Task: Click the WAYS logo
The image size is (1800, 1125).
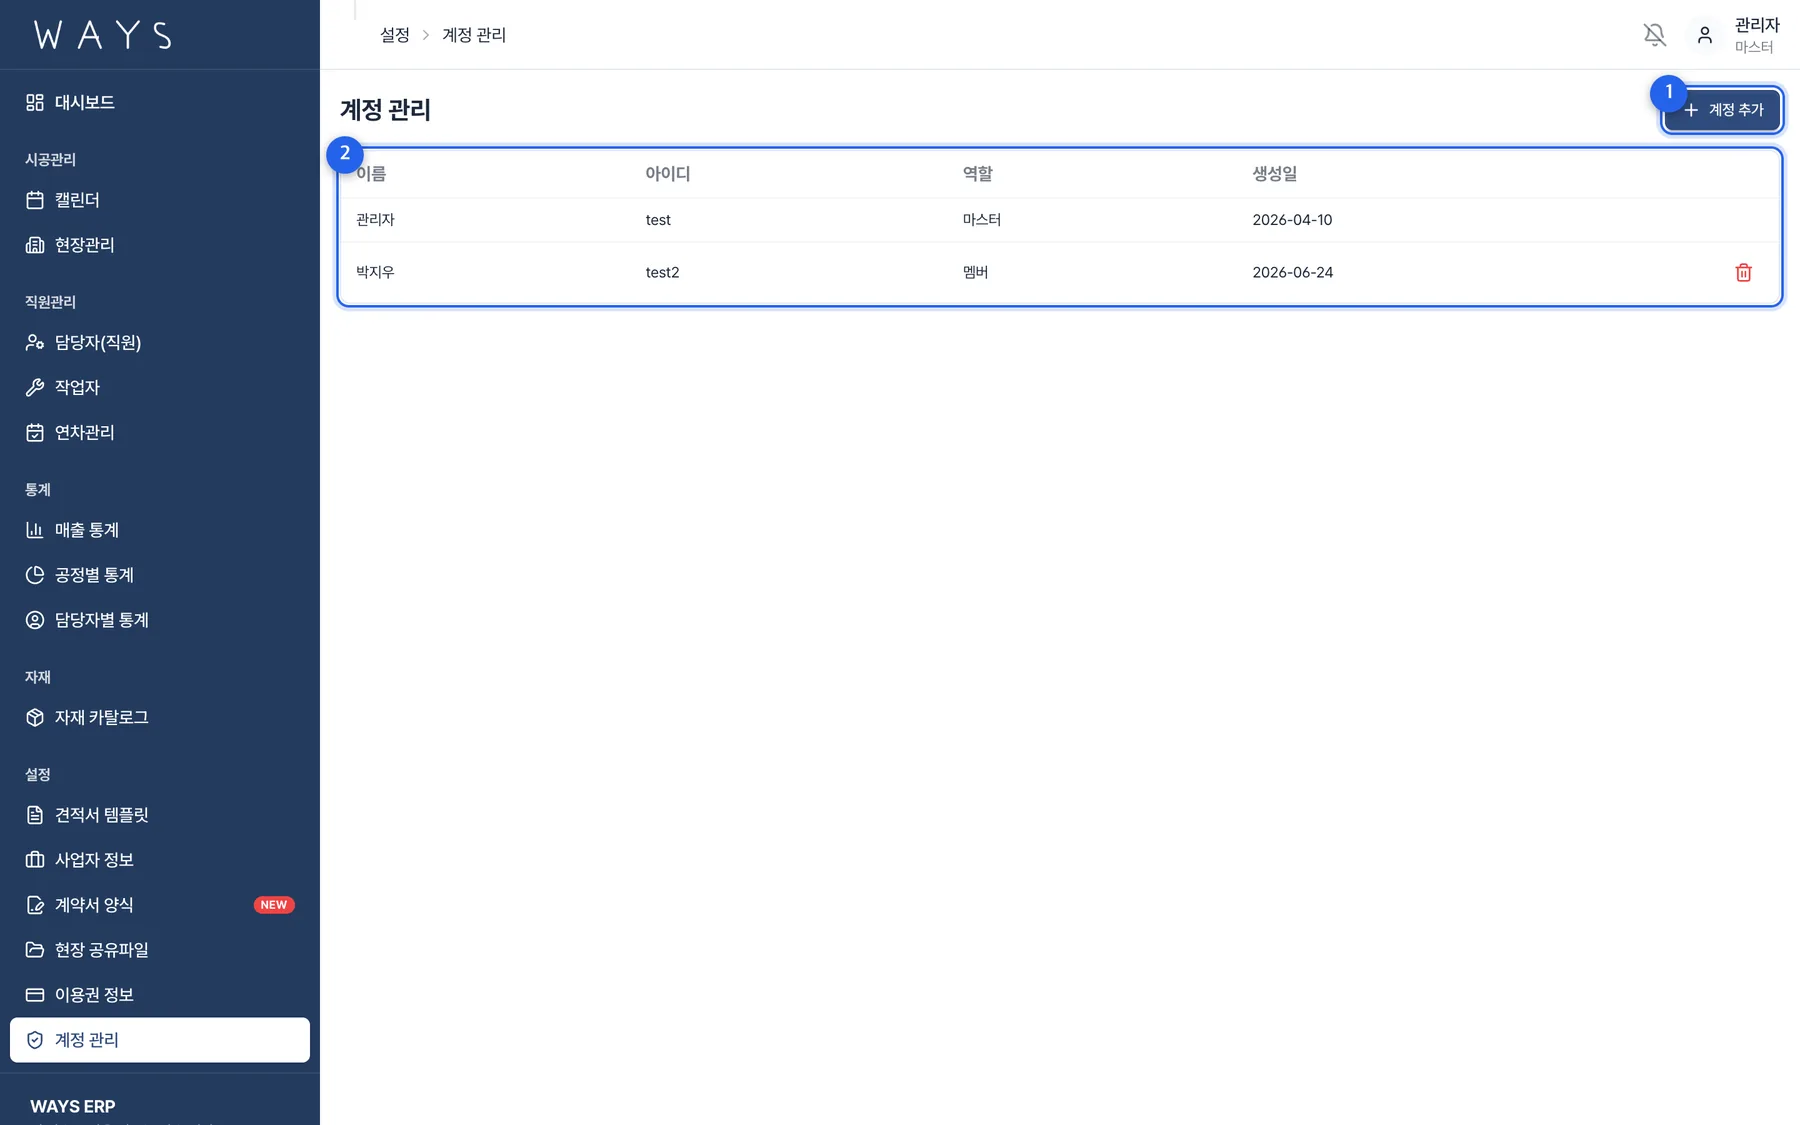Action: (x=103, y=35)
